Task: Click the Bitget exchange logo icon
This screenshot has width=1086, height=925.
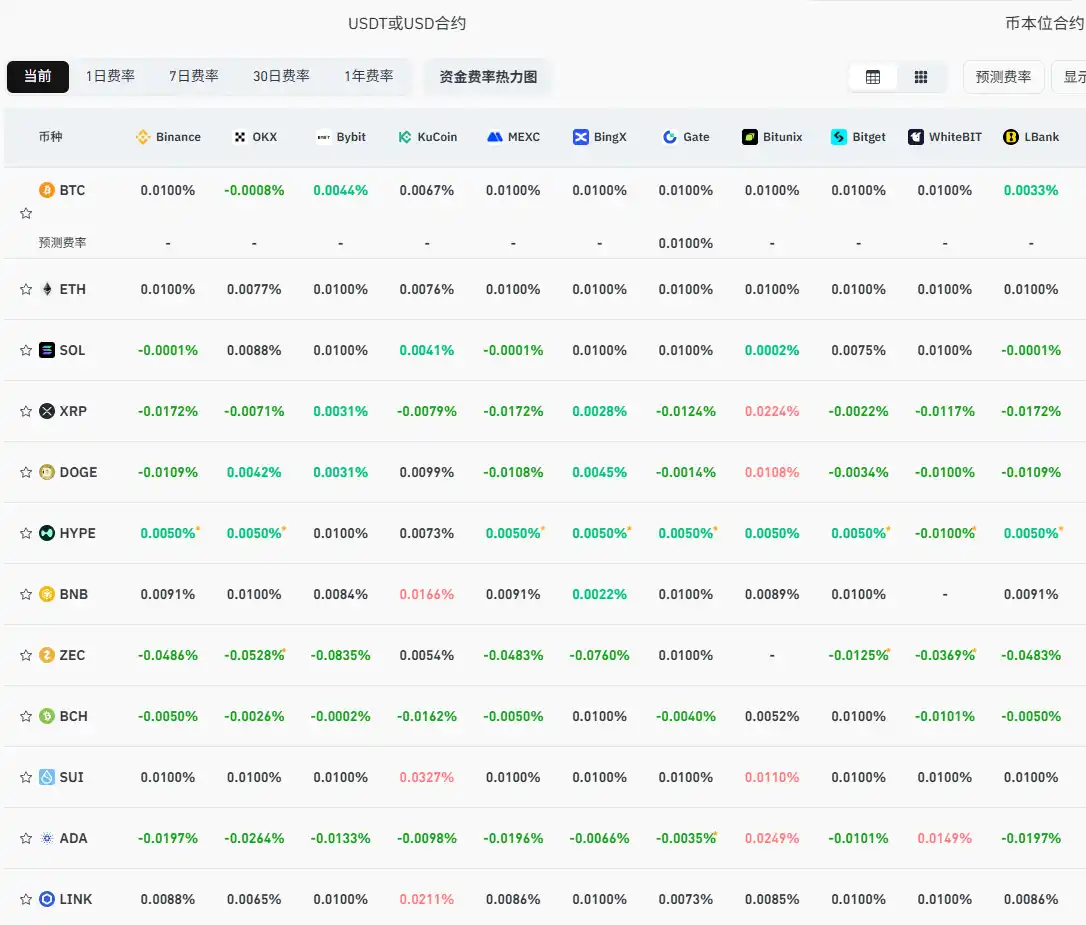Action: point(839,137)
